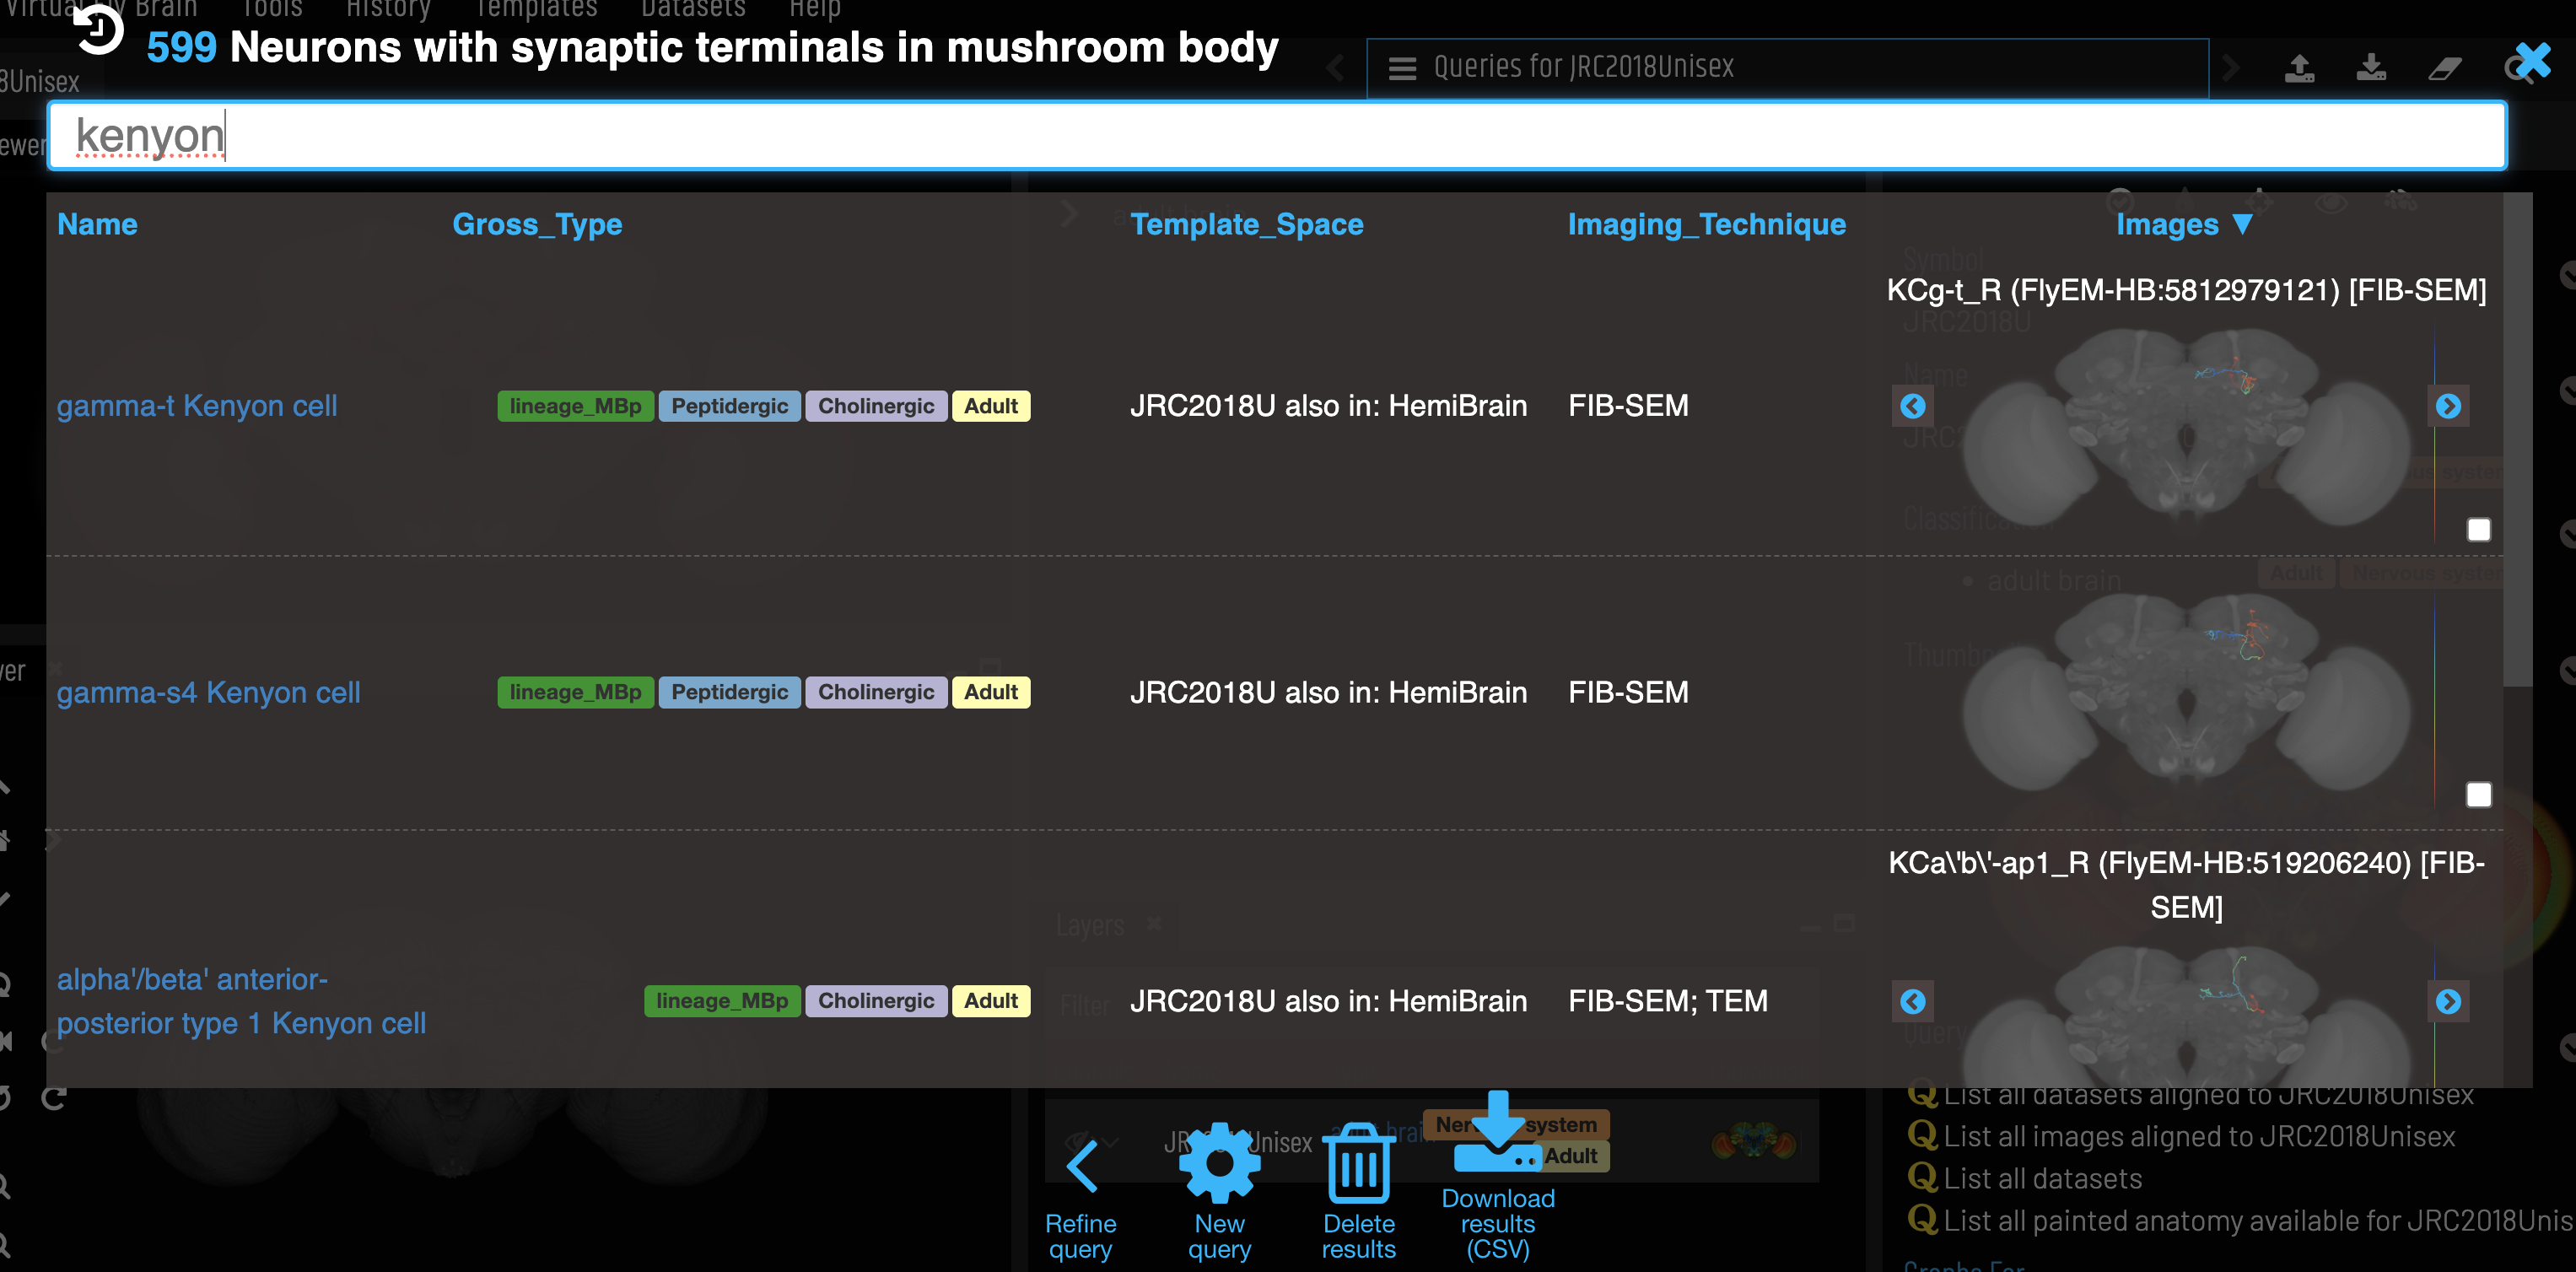Click the download icon in top toolbar
Image resolution: width=2576 pixels, height=1272 pixels.
(x=2371, y=68)
